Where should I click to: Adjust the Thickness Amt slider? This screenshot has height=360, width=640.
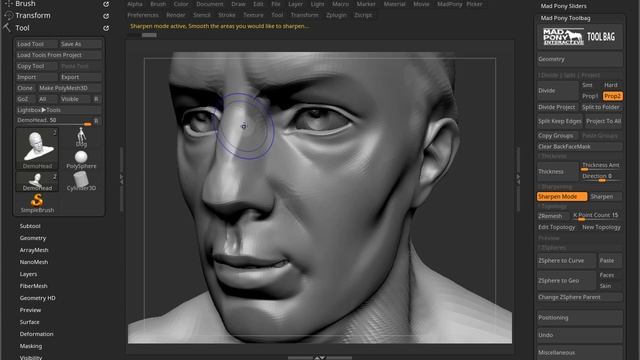[x=601, y=166]
